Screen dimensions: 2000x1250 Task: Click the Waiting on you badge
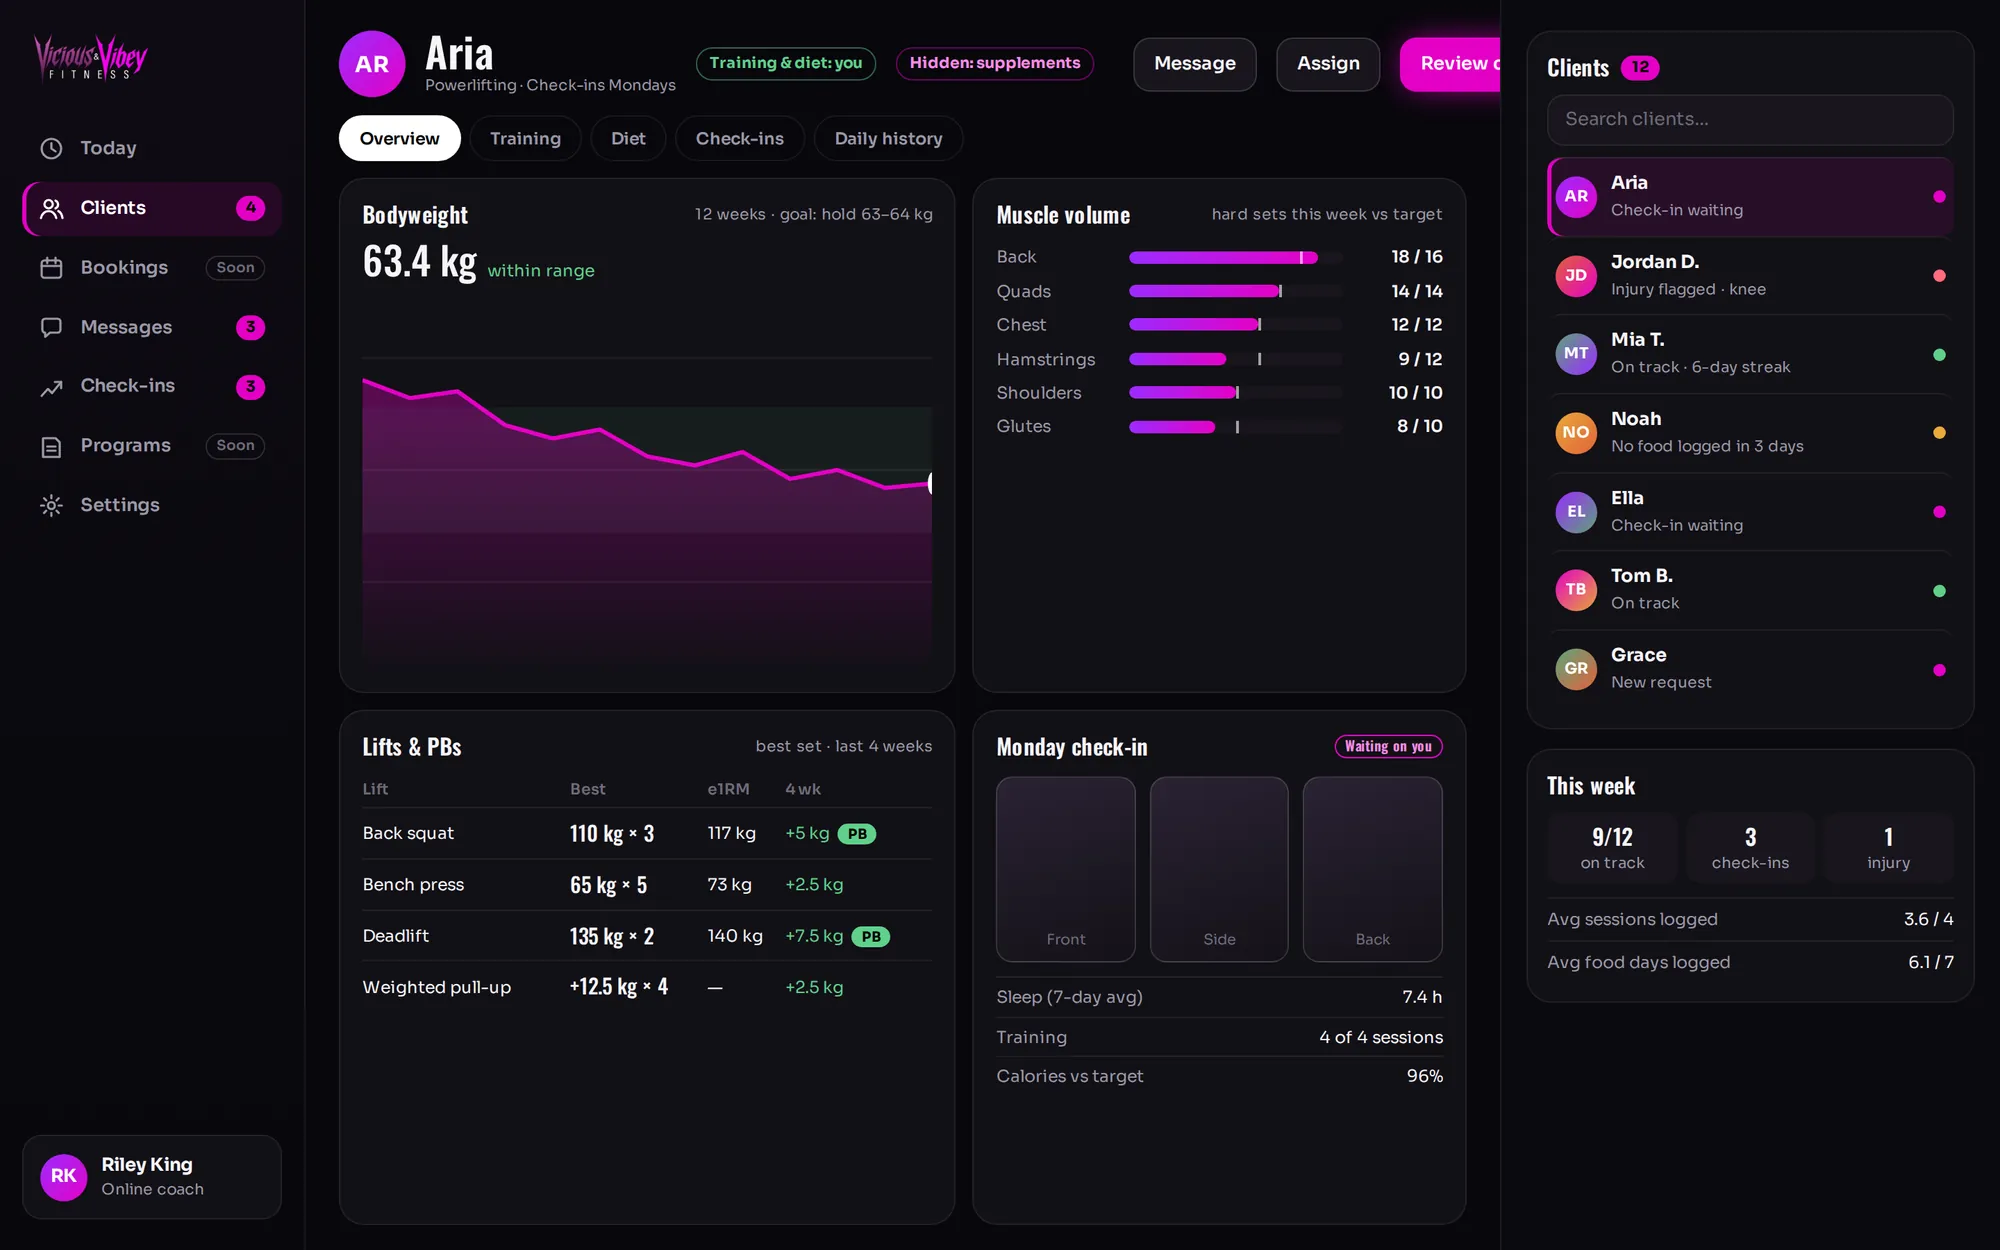(1388, 746)
